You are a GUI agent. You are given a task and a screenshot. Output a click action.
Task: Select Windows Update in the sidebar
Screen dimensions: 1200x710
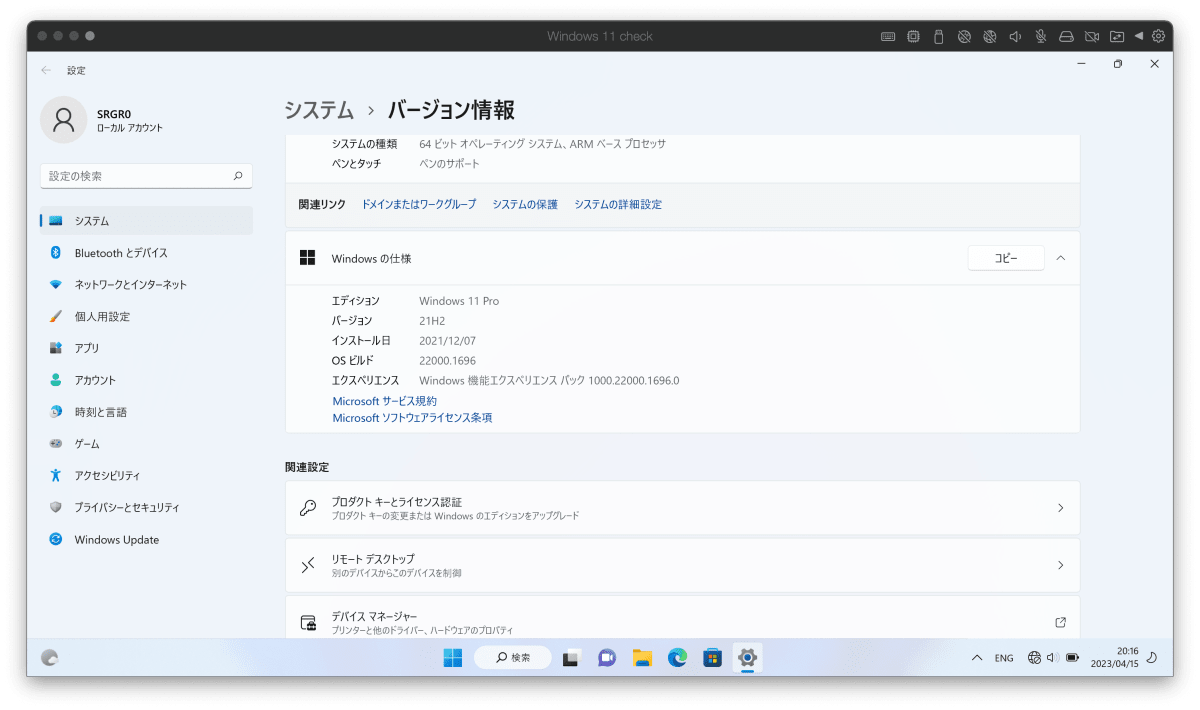point(146,540)
